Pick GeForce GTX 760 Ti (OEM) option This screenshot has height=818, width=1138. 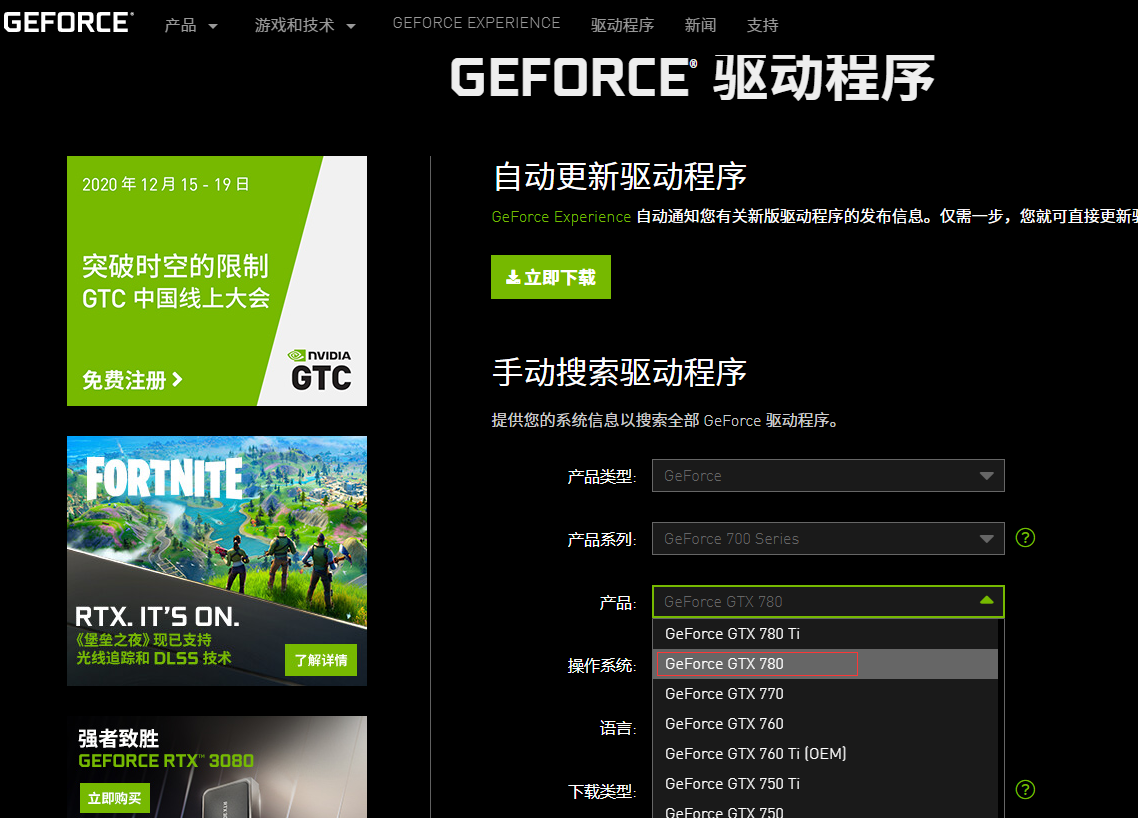point(755,754)
